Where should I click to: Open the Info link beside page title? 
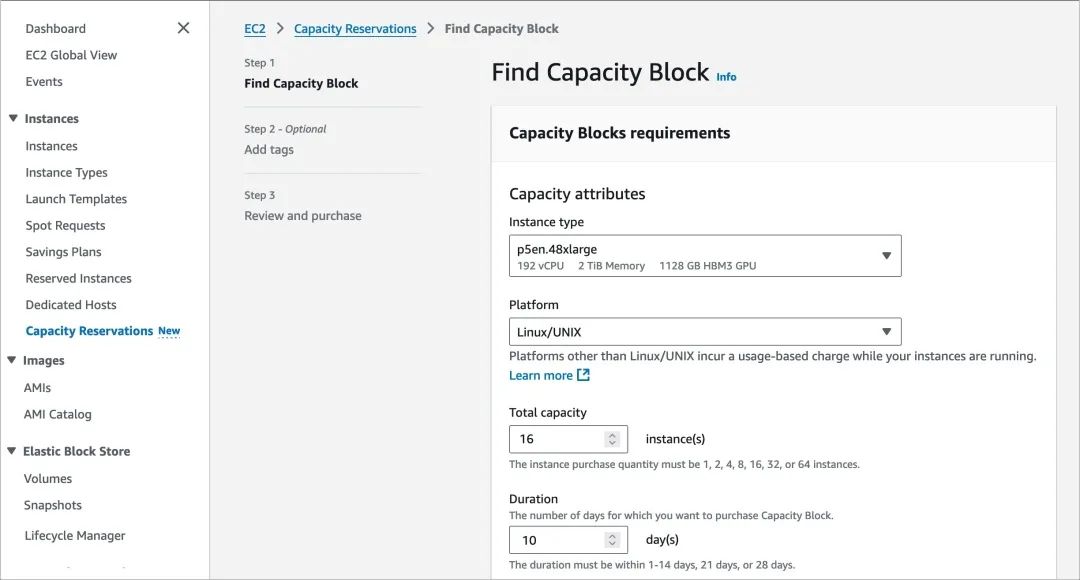coord(726,77)
